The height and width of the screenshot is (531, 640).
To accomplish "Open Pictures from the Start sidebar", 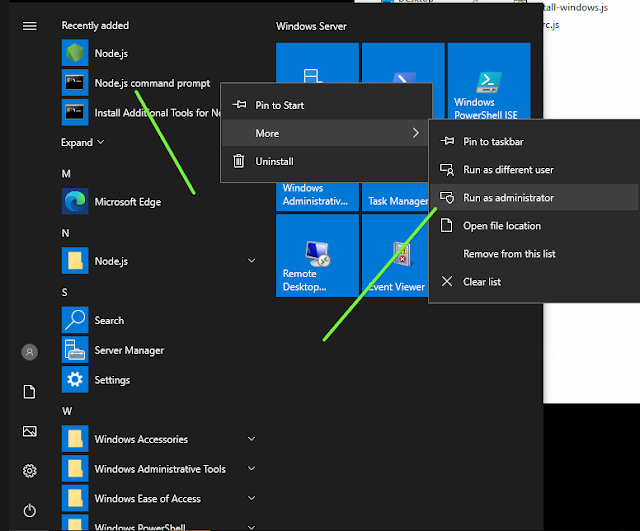I will pos(29,431).
